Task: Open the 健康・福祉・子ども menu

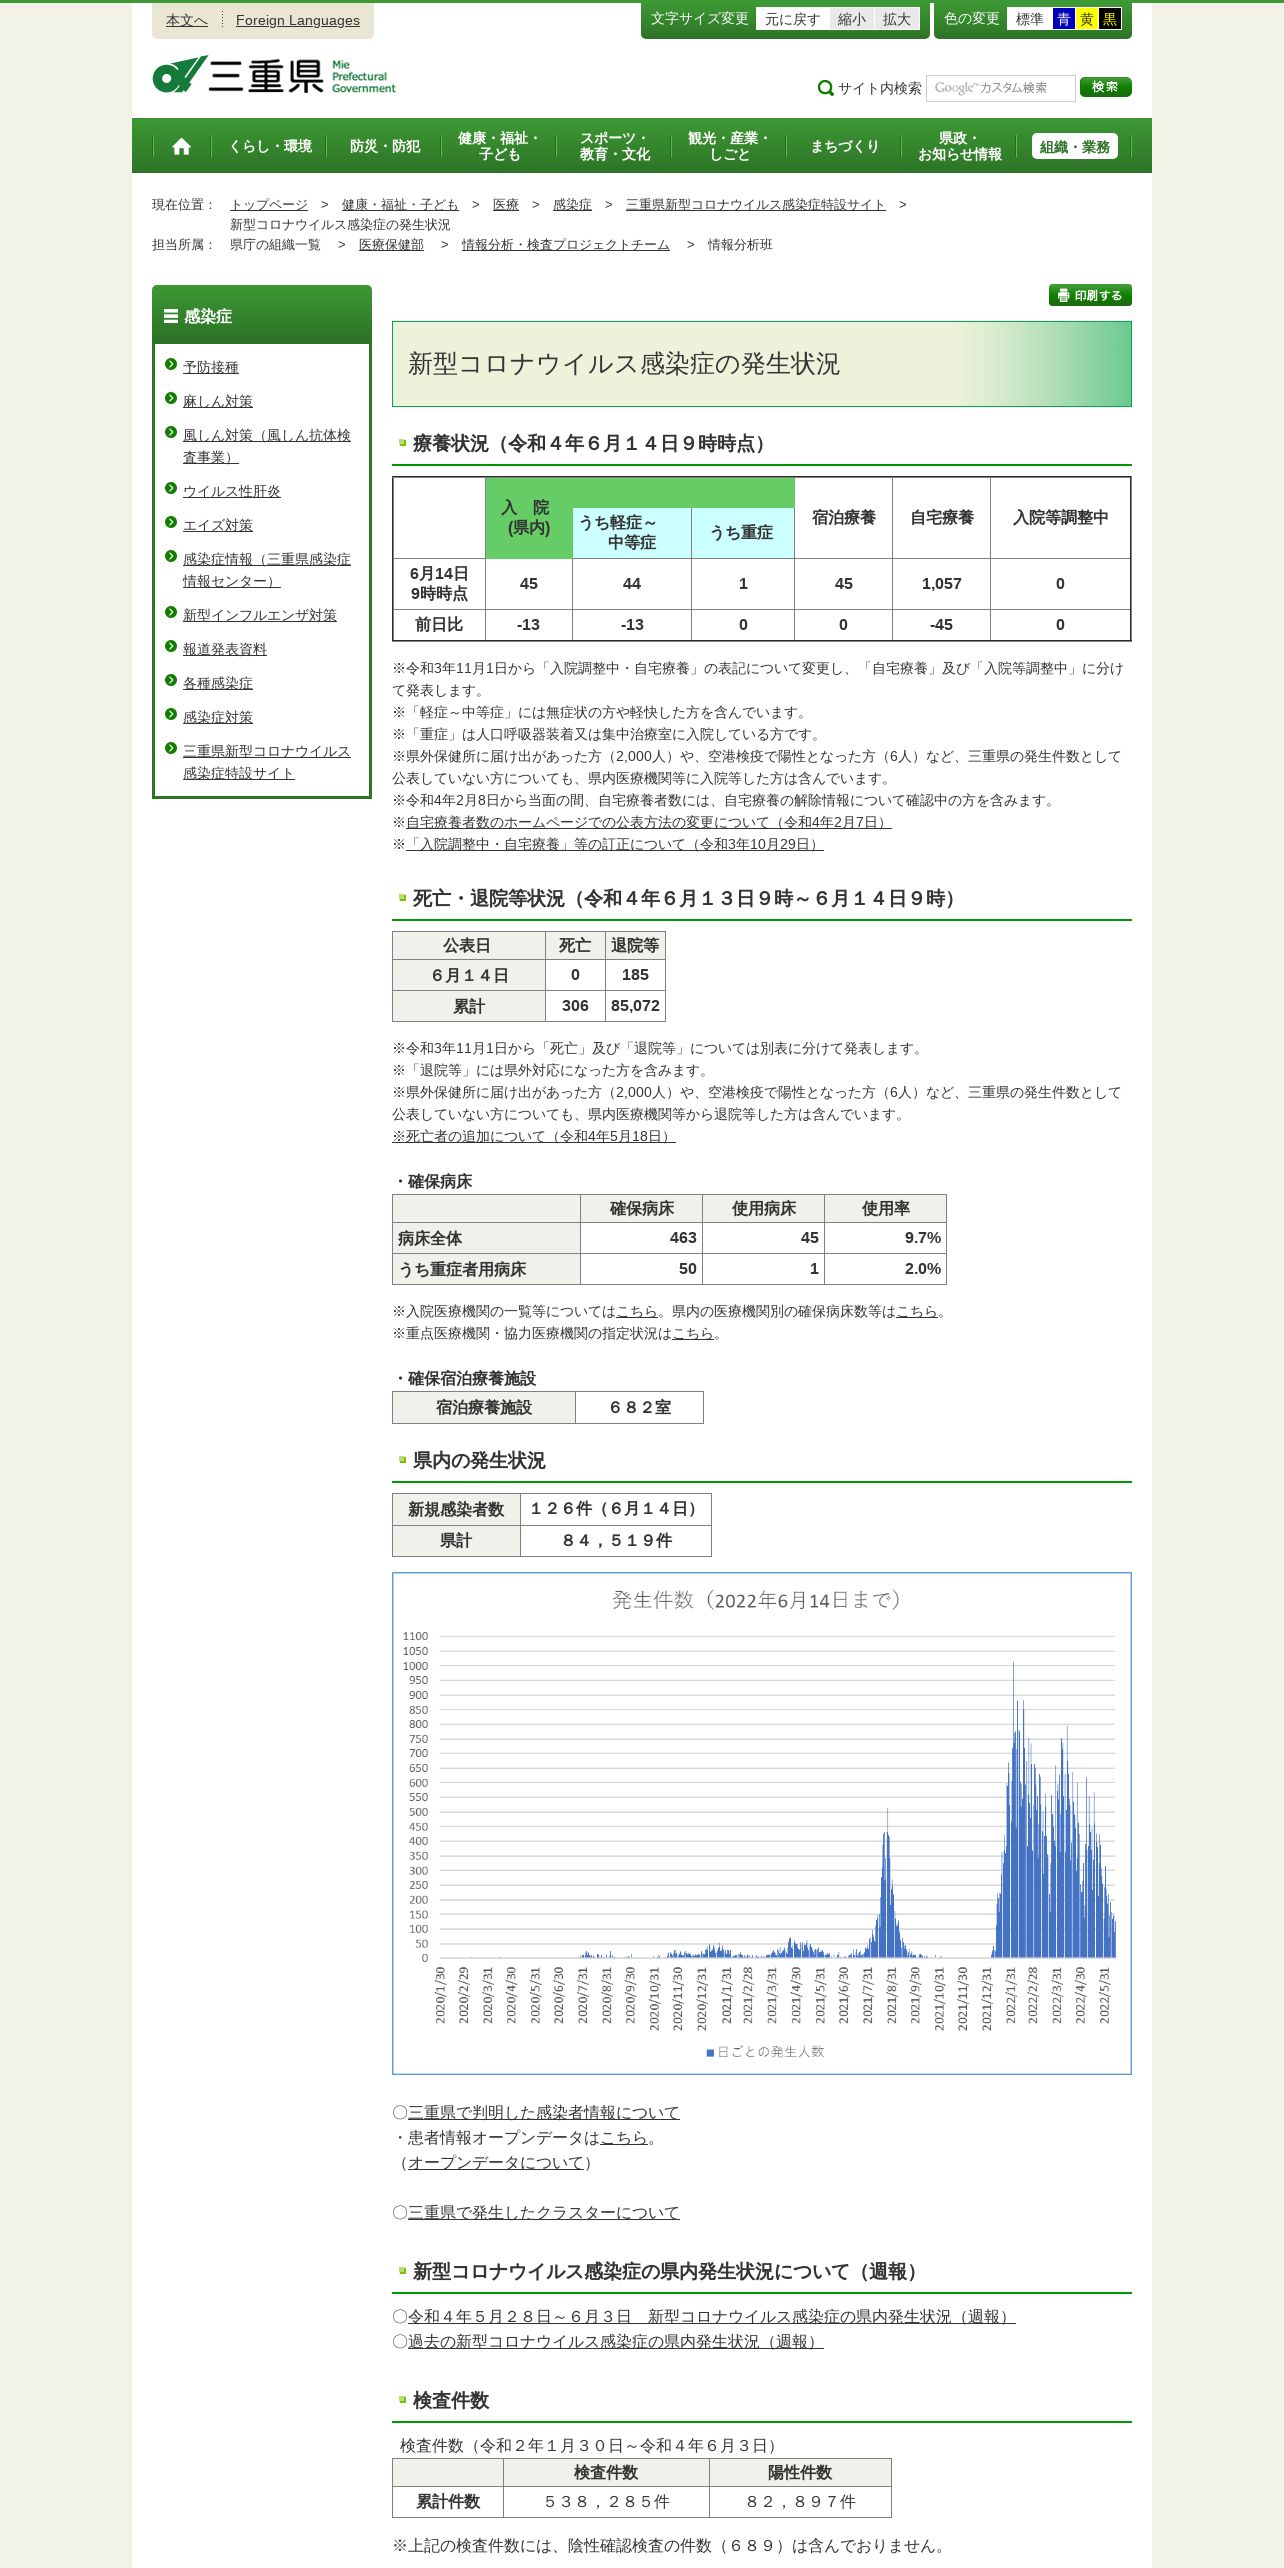Action: point(498,146)
